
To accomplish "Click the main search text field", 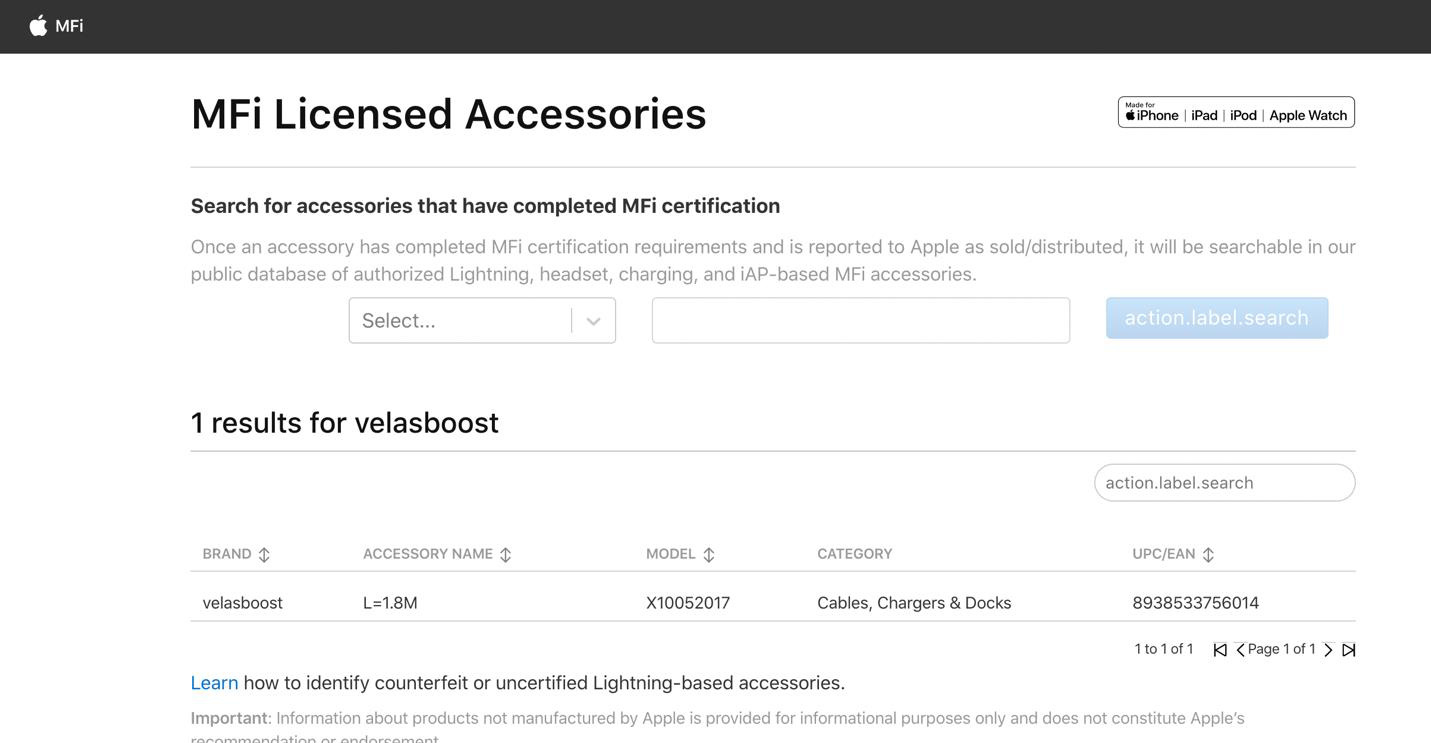I will point(860,321).
